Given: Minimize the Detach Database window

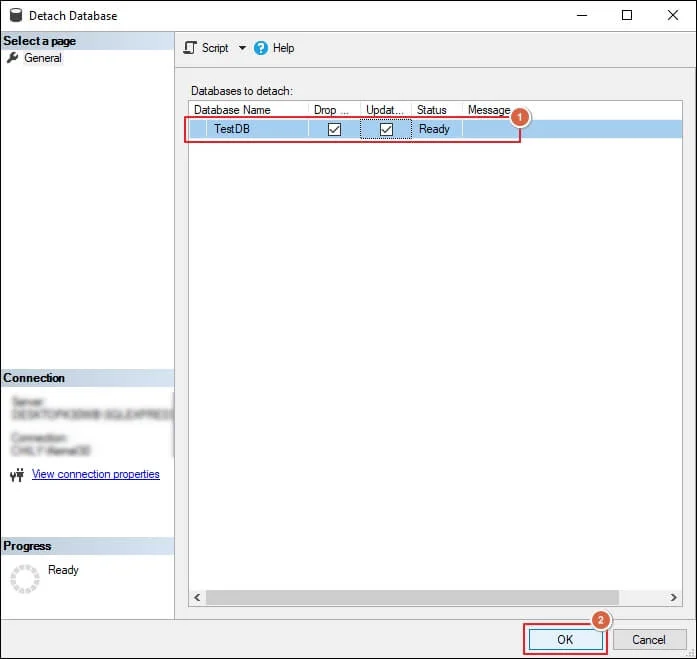Looking at the screenshot, I should tap(582, 16).
